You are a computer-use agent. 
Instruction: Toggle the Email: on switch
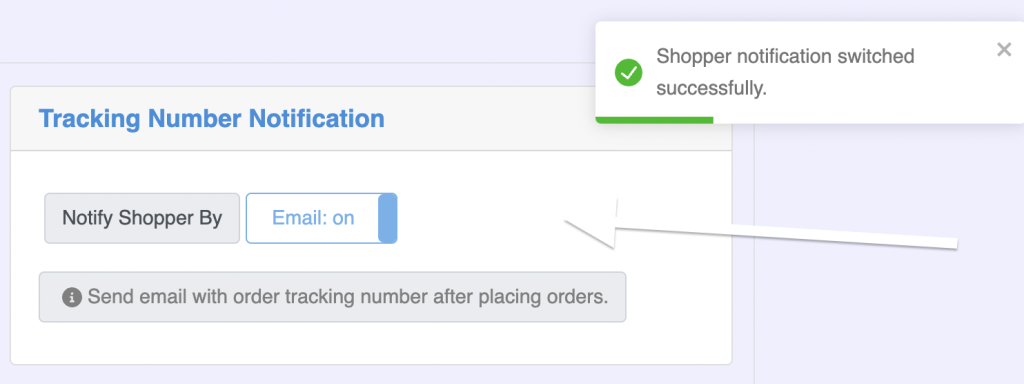click(321, 218)
